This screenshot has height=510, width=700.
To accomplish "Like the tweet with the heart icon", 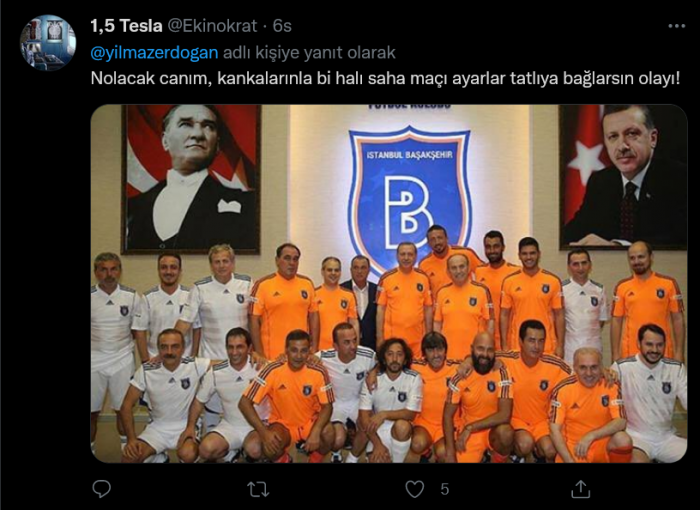I will point(415,489).
